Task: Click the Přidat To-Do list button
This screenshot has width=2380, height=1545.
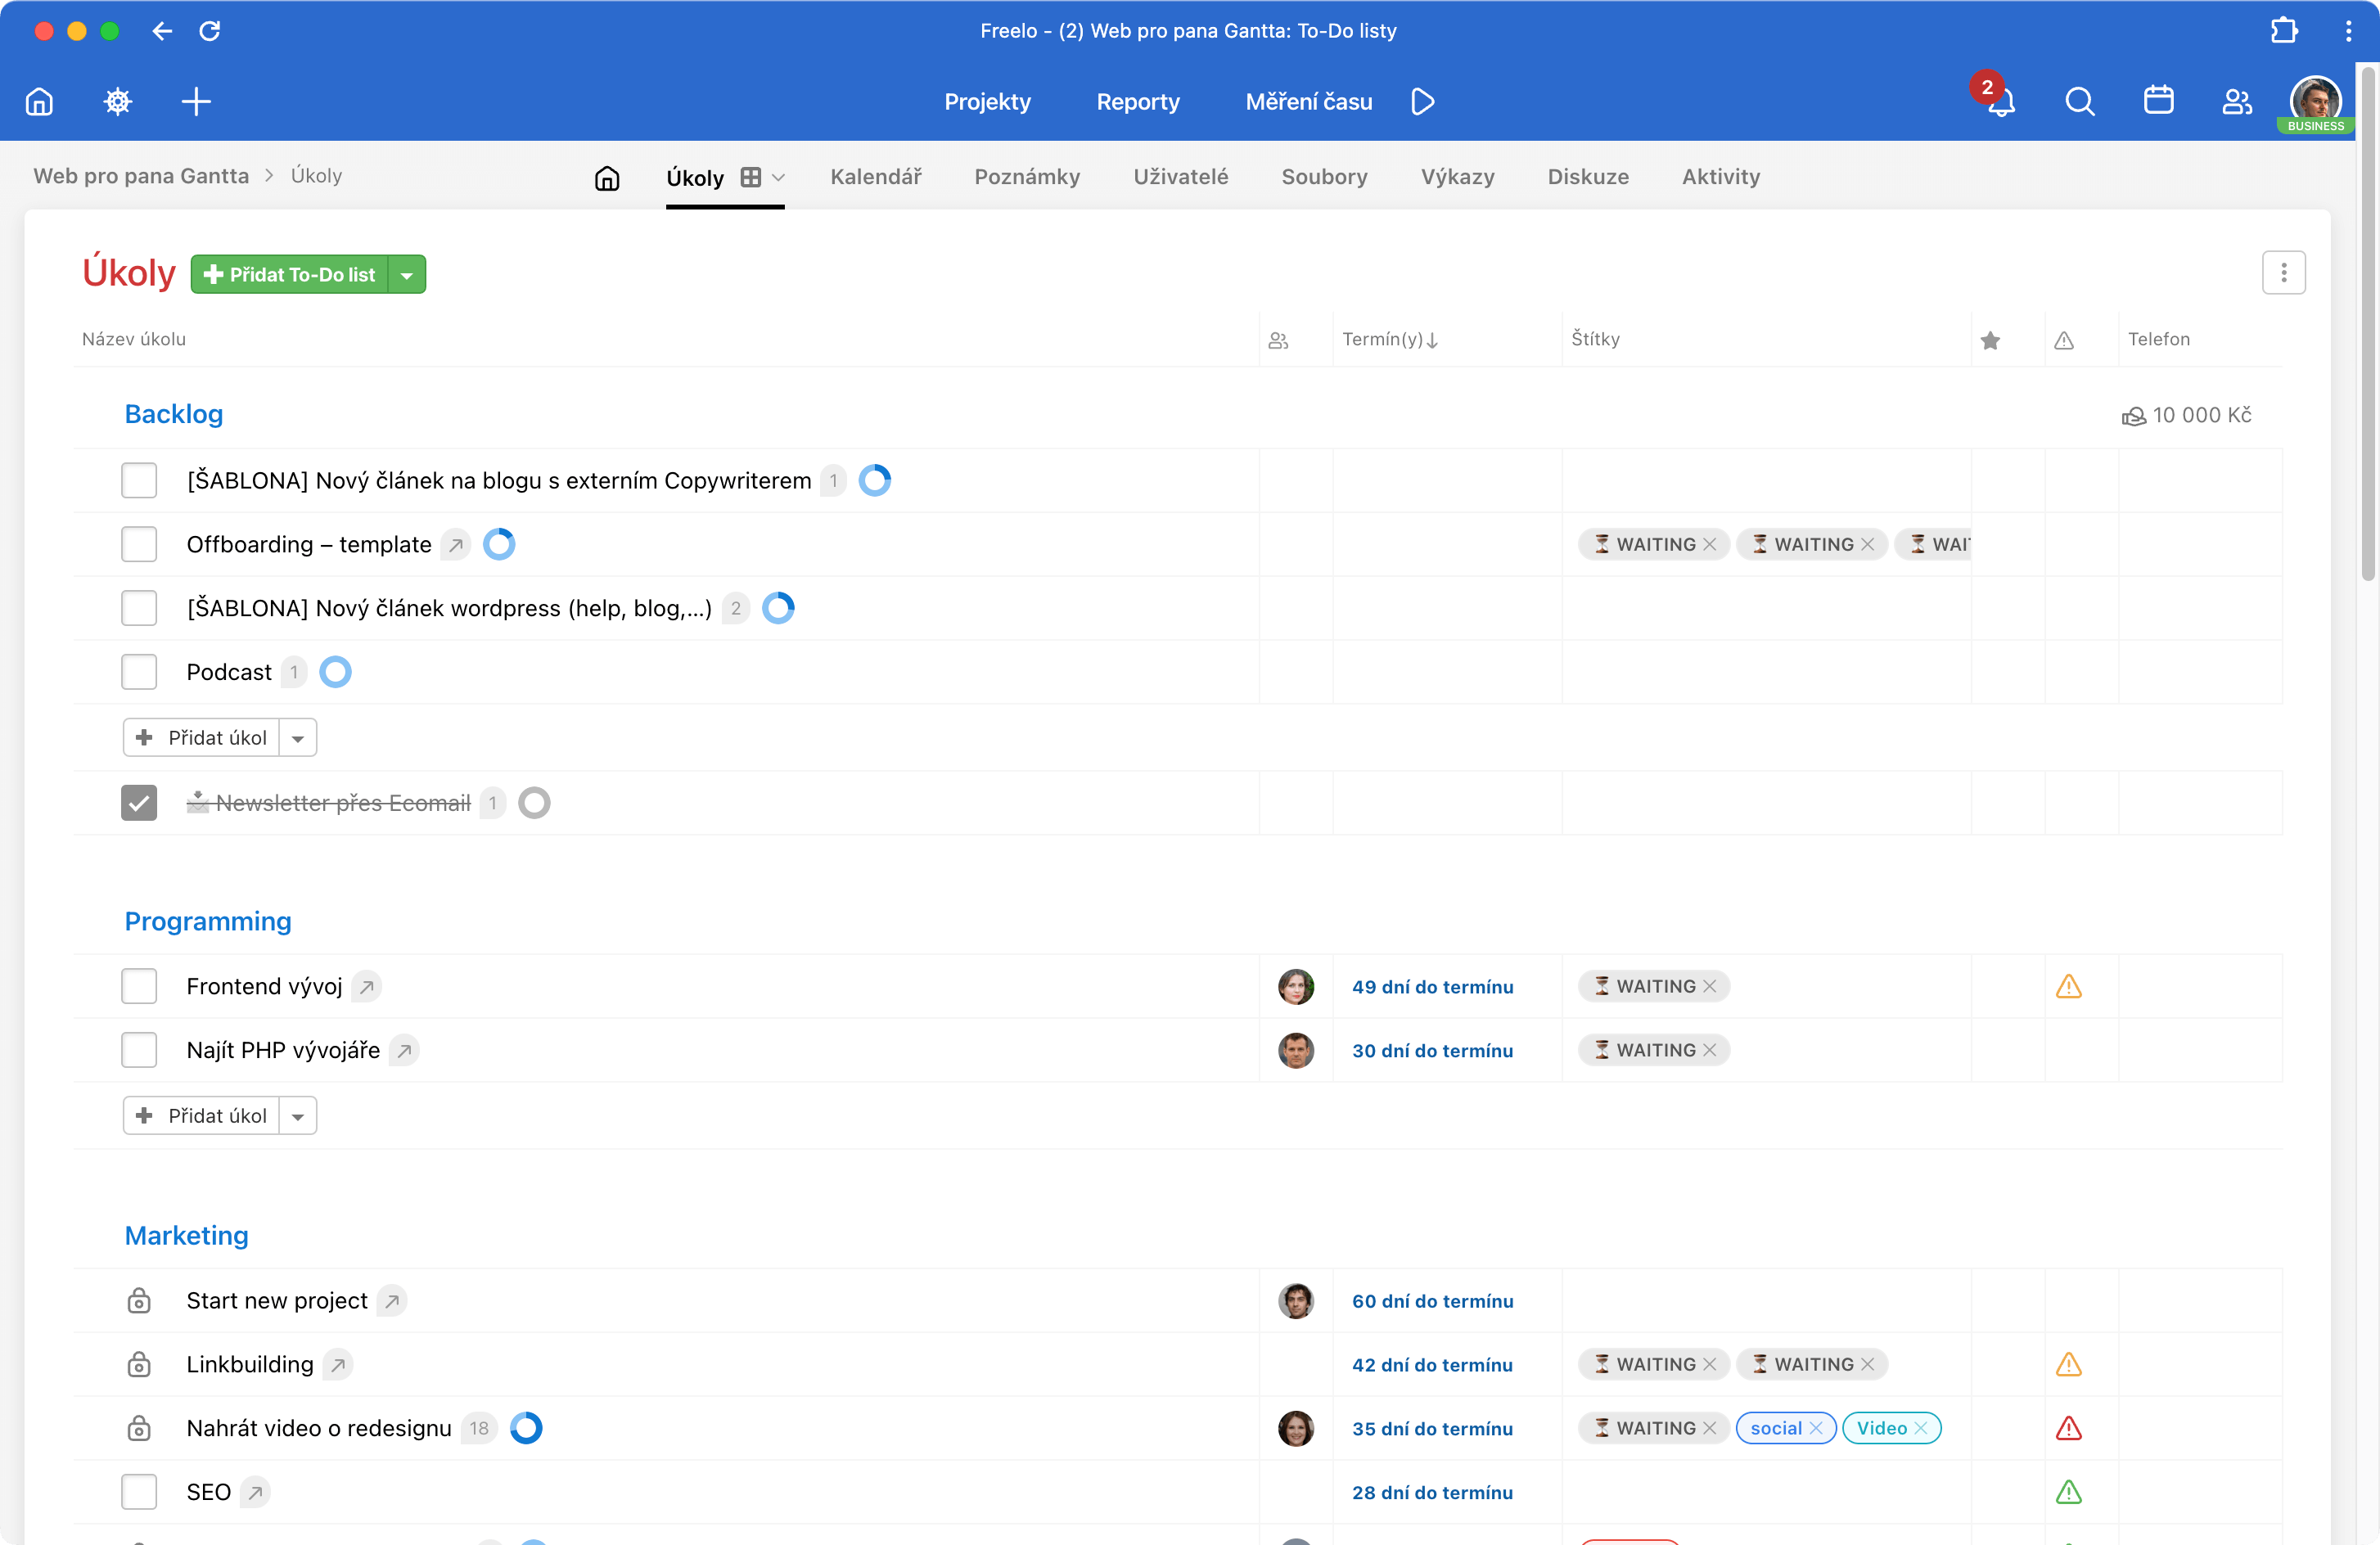Action: coord(290,275)
